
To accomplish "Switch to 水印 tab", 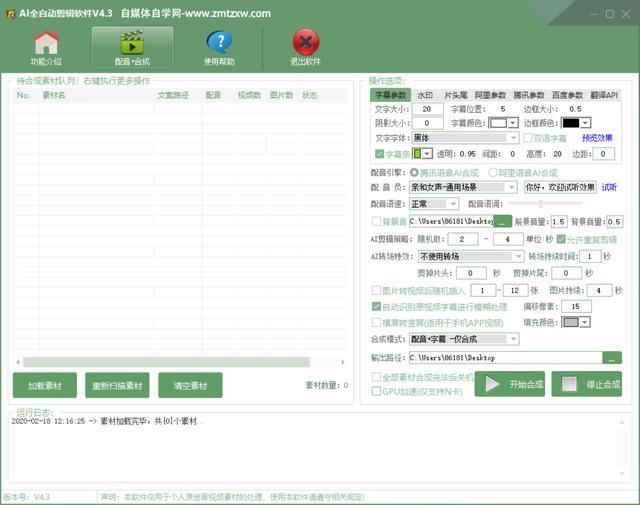I will (425, 95).
